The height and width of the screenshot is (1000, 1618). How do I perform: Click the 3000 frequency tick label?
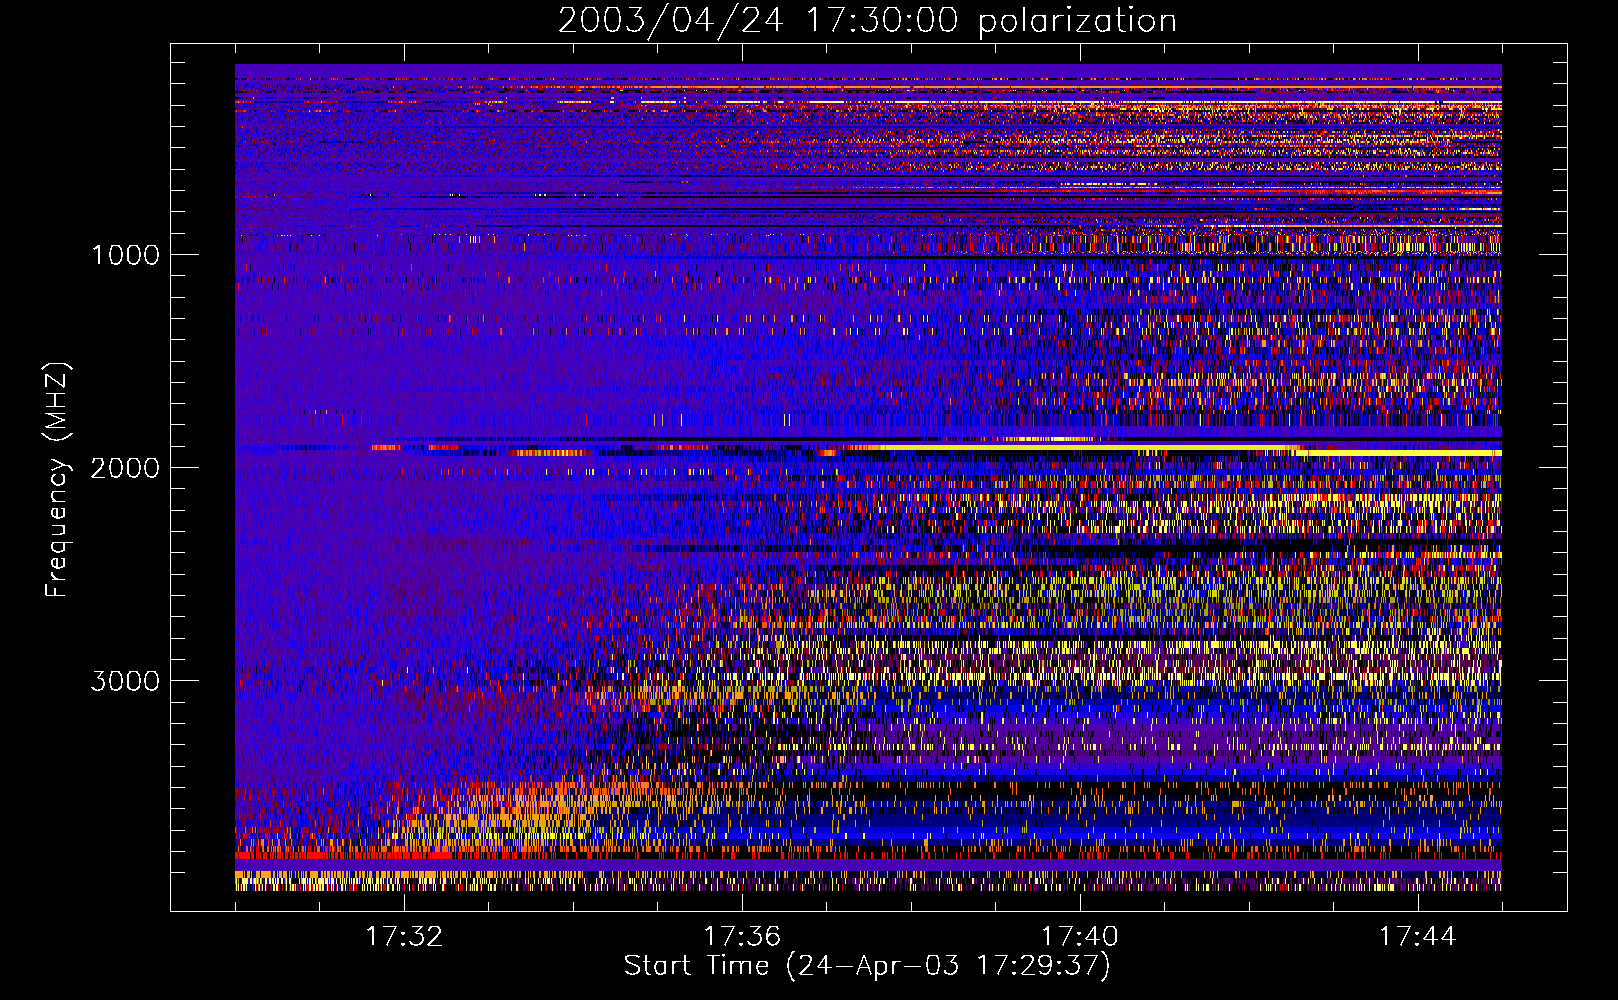125,681
